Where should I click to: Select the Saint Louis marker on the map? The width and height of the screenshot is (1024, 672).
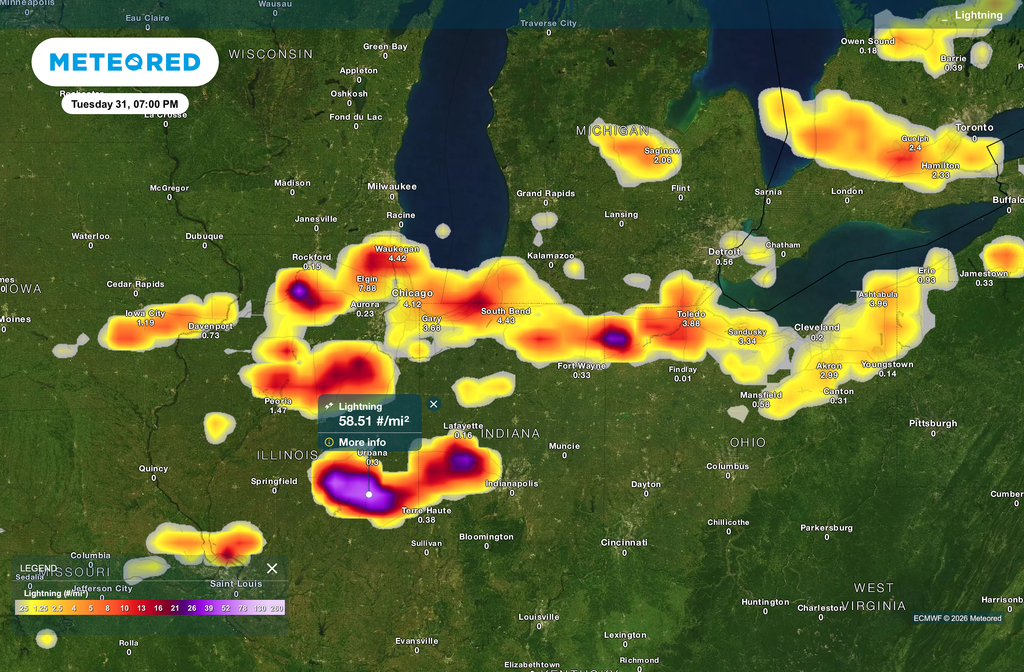[x=235, y=583]
